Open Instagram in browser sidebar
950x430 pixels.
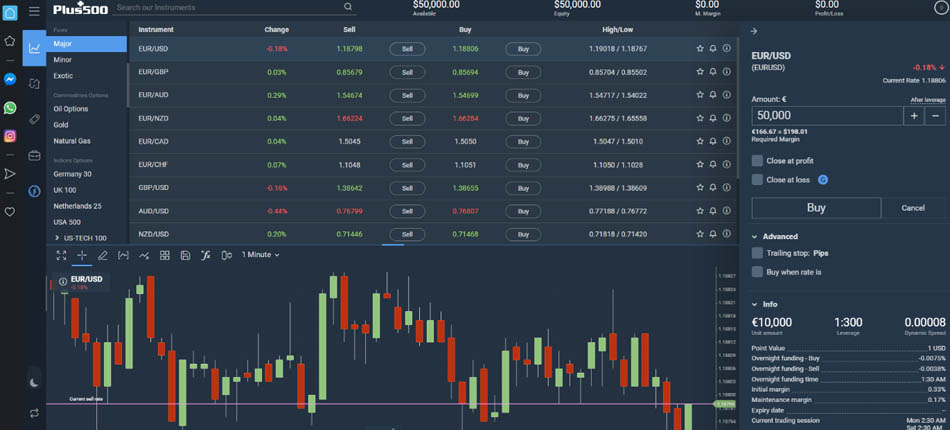coord(10,136)
